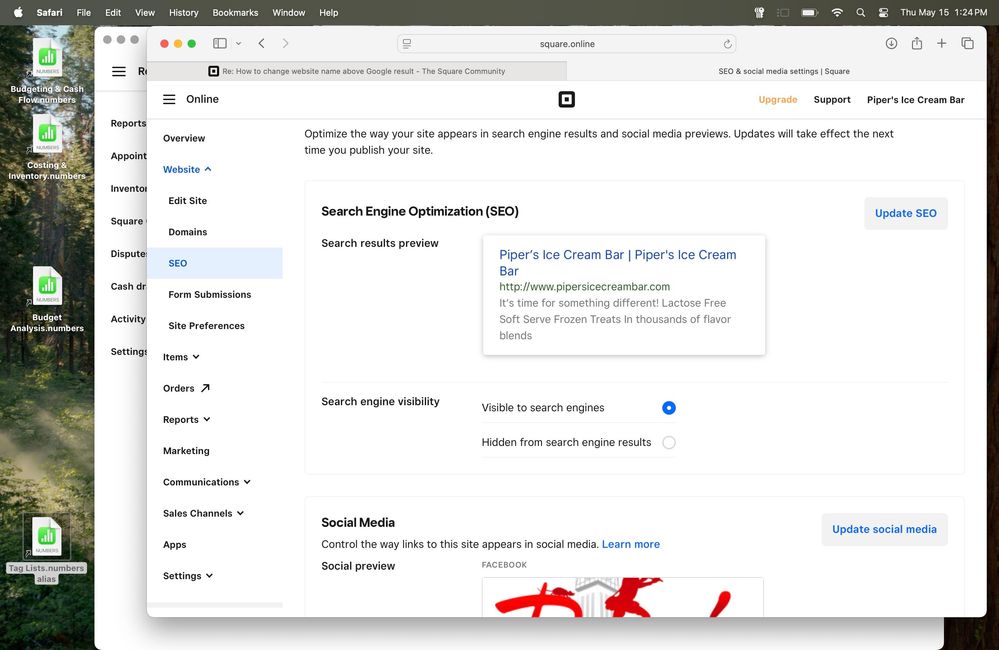
Task: Go to Marketing
Action: [186, 451]
